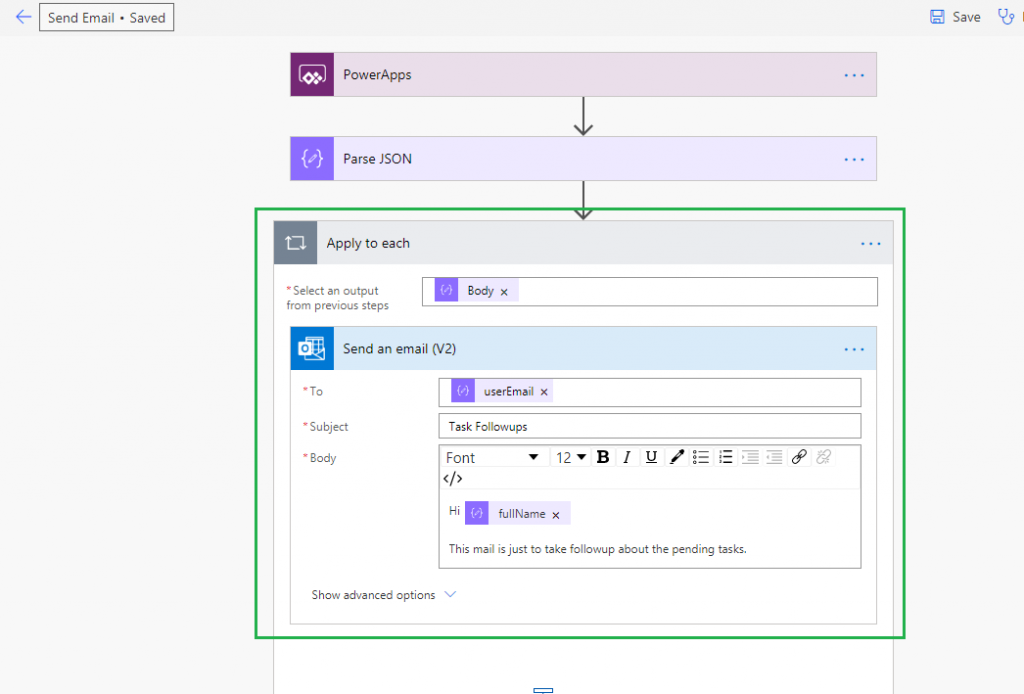The width and height of the screenshot is (1024, 694).
Task: Open the font color pen tool
Action: tap(676, 456)
